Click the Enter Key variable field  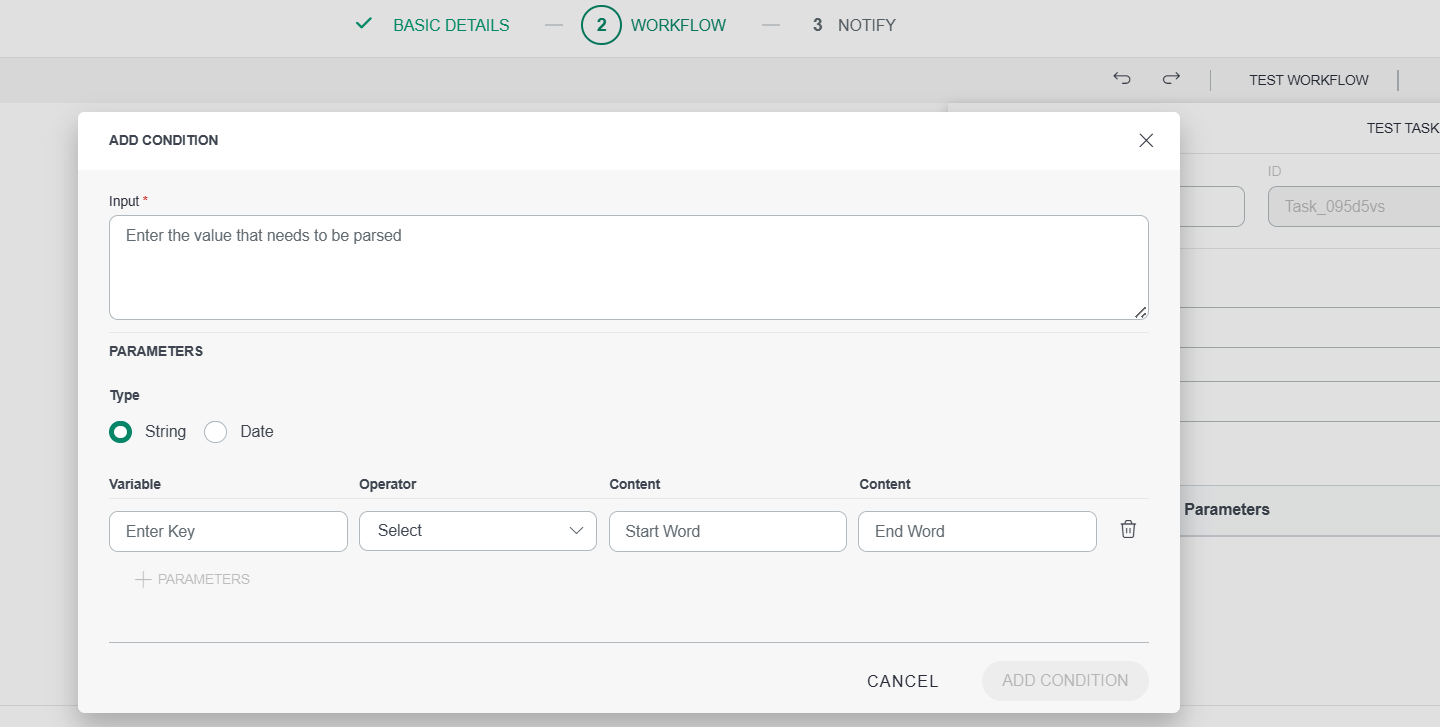point(228,531)
